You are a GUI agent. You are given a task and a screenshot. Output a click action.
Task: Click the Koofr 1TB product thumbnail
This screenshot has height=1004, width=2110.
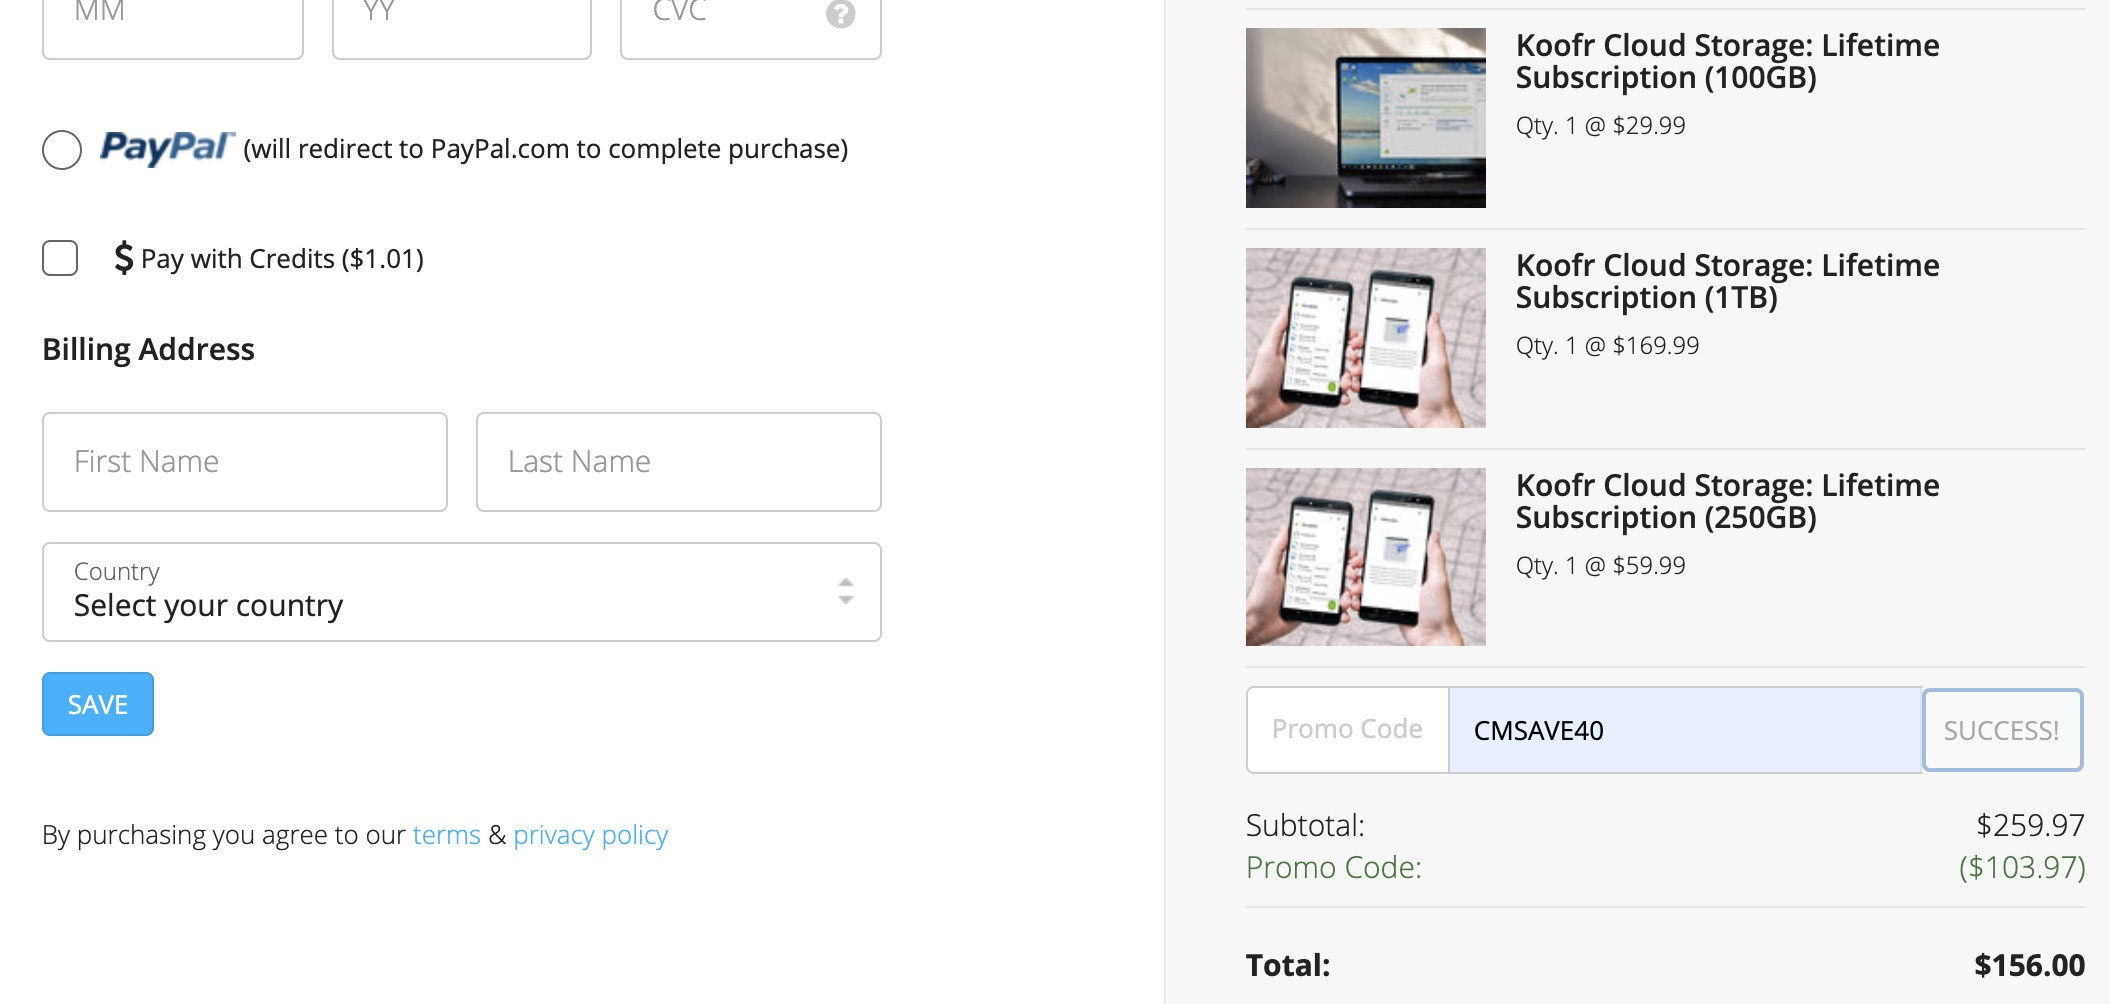(x=1365, y=338)
